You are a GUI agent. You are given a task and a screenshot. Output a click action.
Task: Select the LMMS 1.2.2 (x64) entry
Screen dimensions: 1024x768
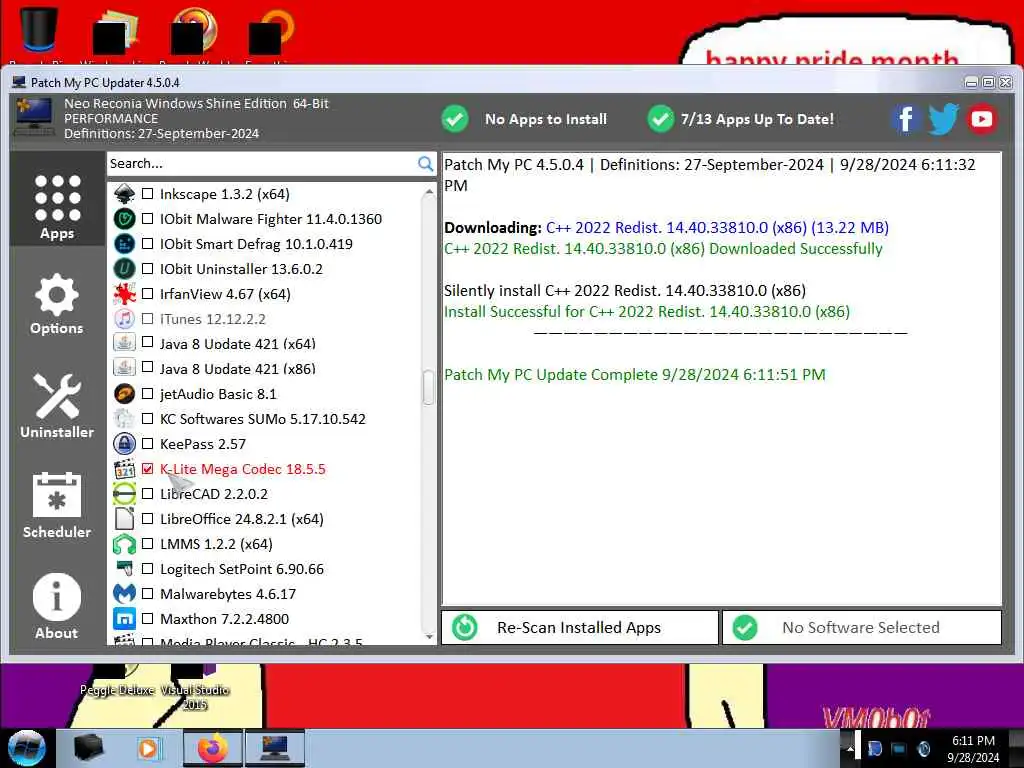click(x=216, y=544)
